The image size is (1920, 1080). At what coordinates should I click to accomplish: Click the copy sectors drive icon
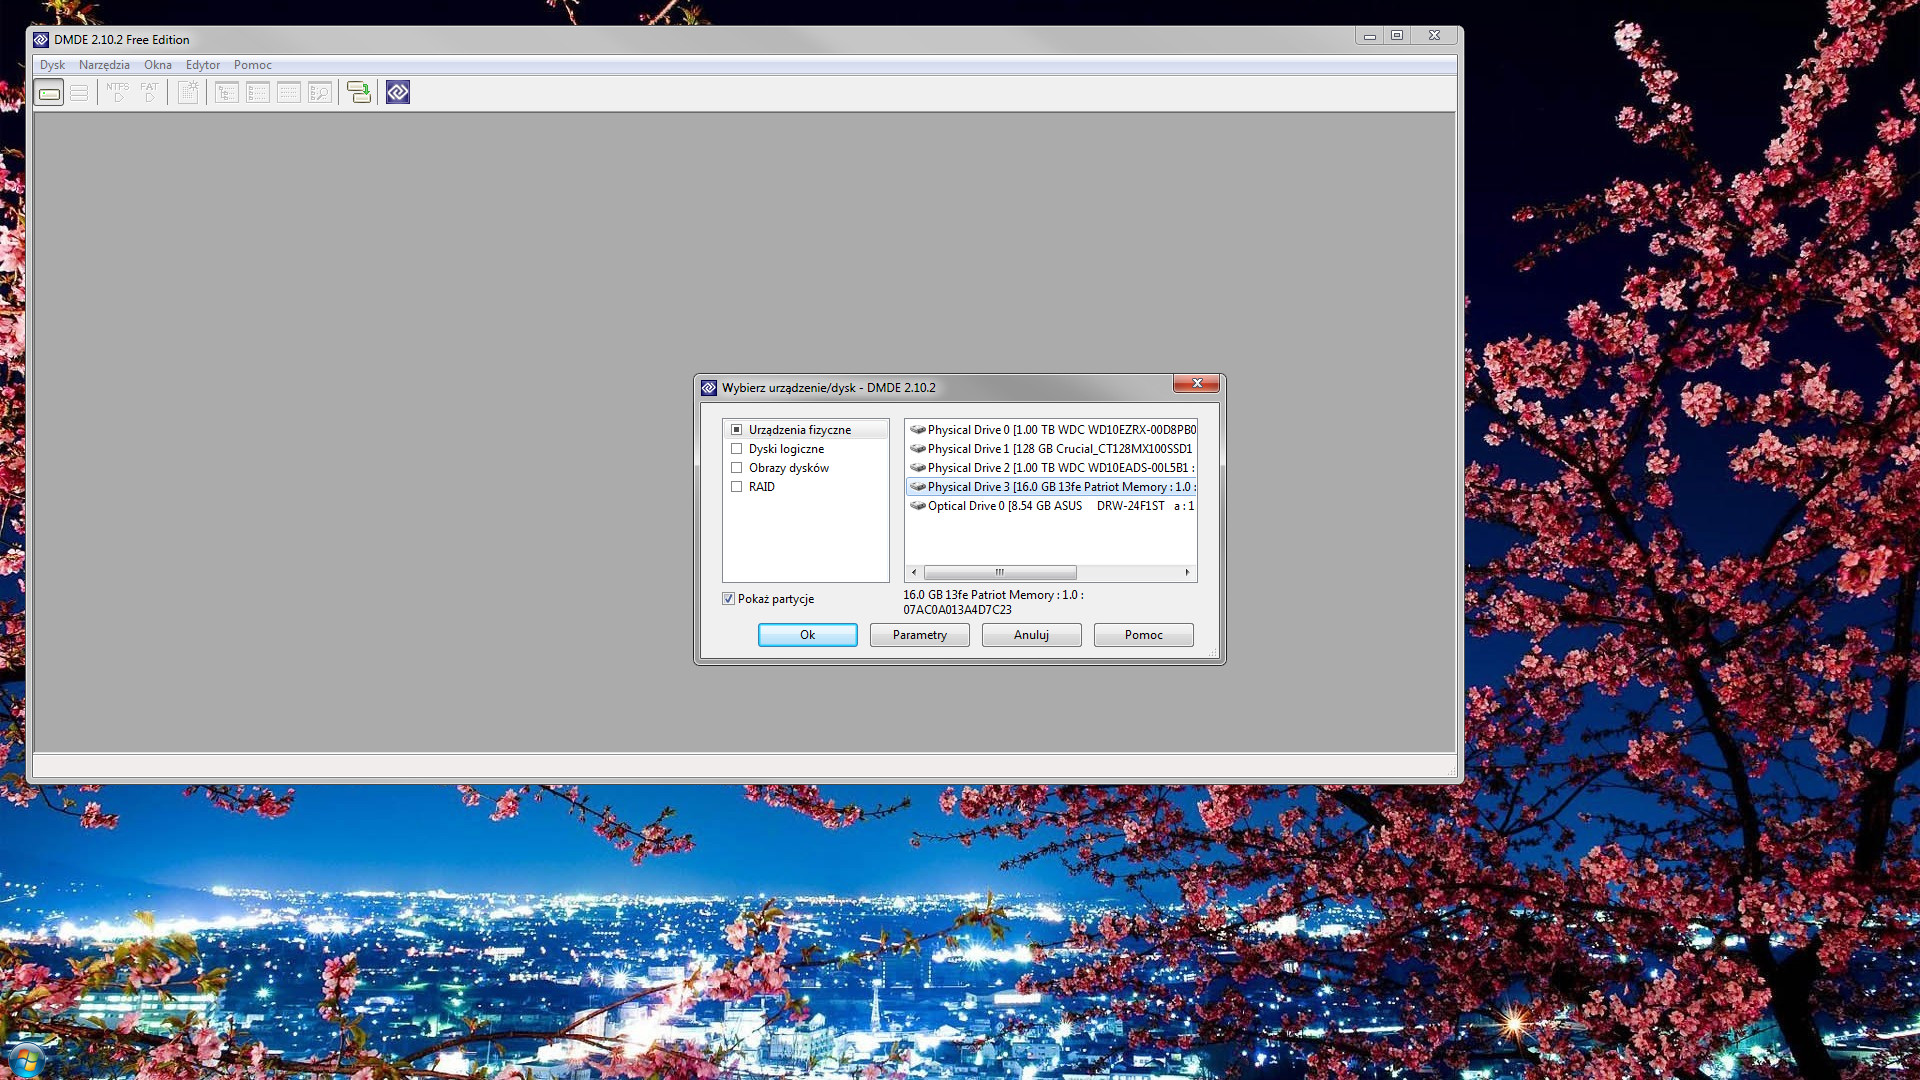coord(358,93)
